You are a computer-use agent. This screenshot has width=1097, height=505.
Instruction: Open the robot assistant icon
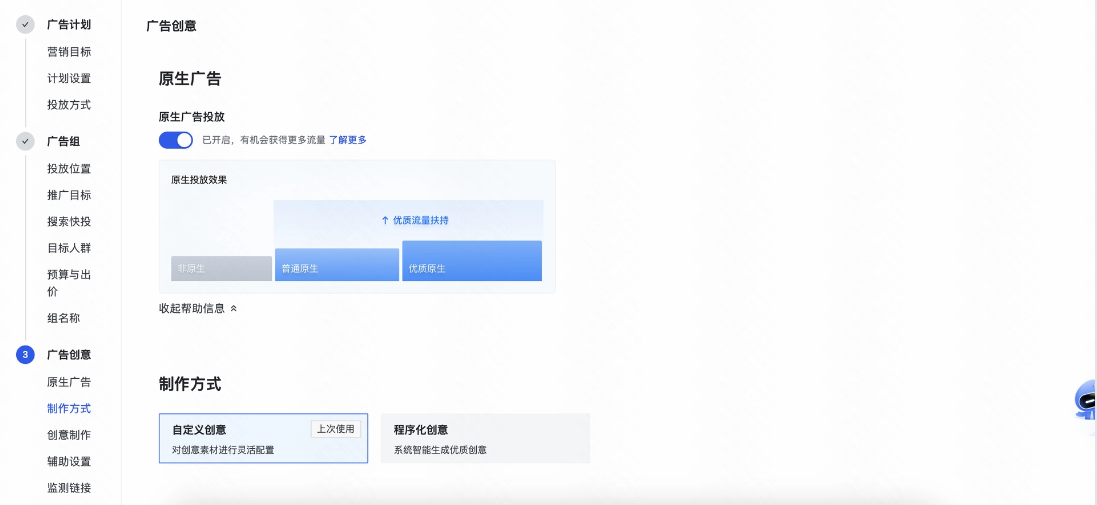click(x=1086, y=400)
